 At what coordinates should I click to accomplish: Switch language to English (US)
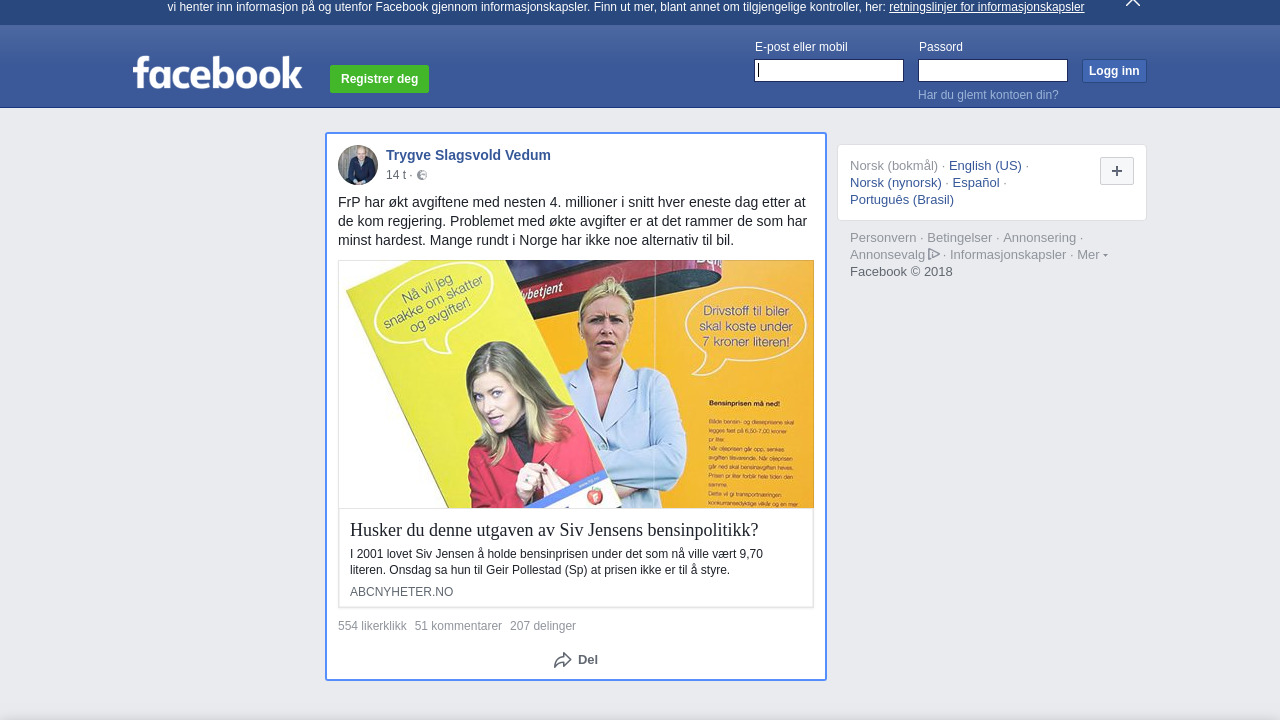(x=985, y=166)
